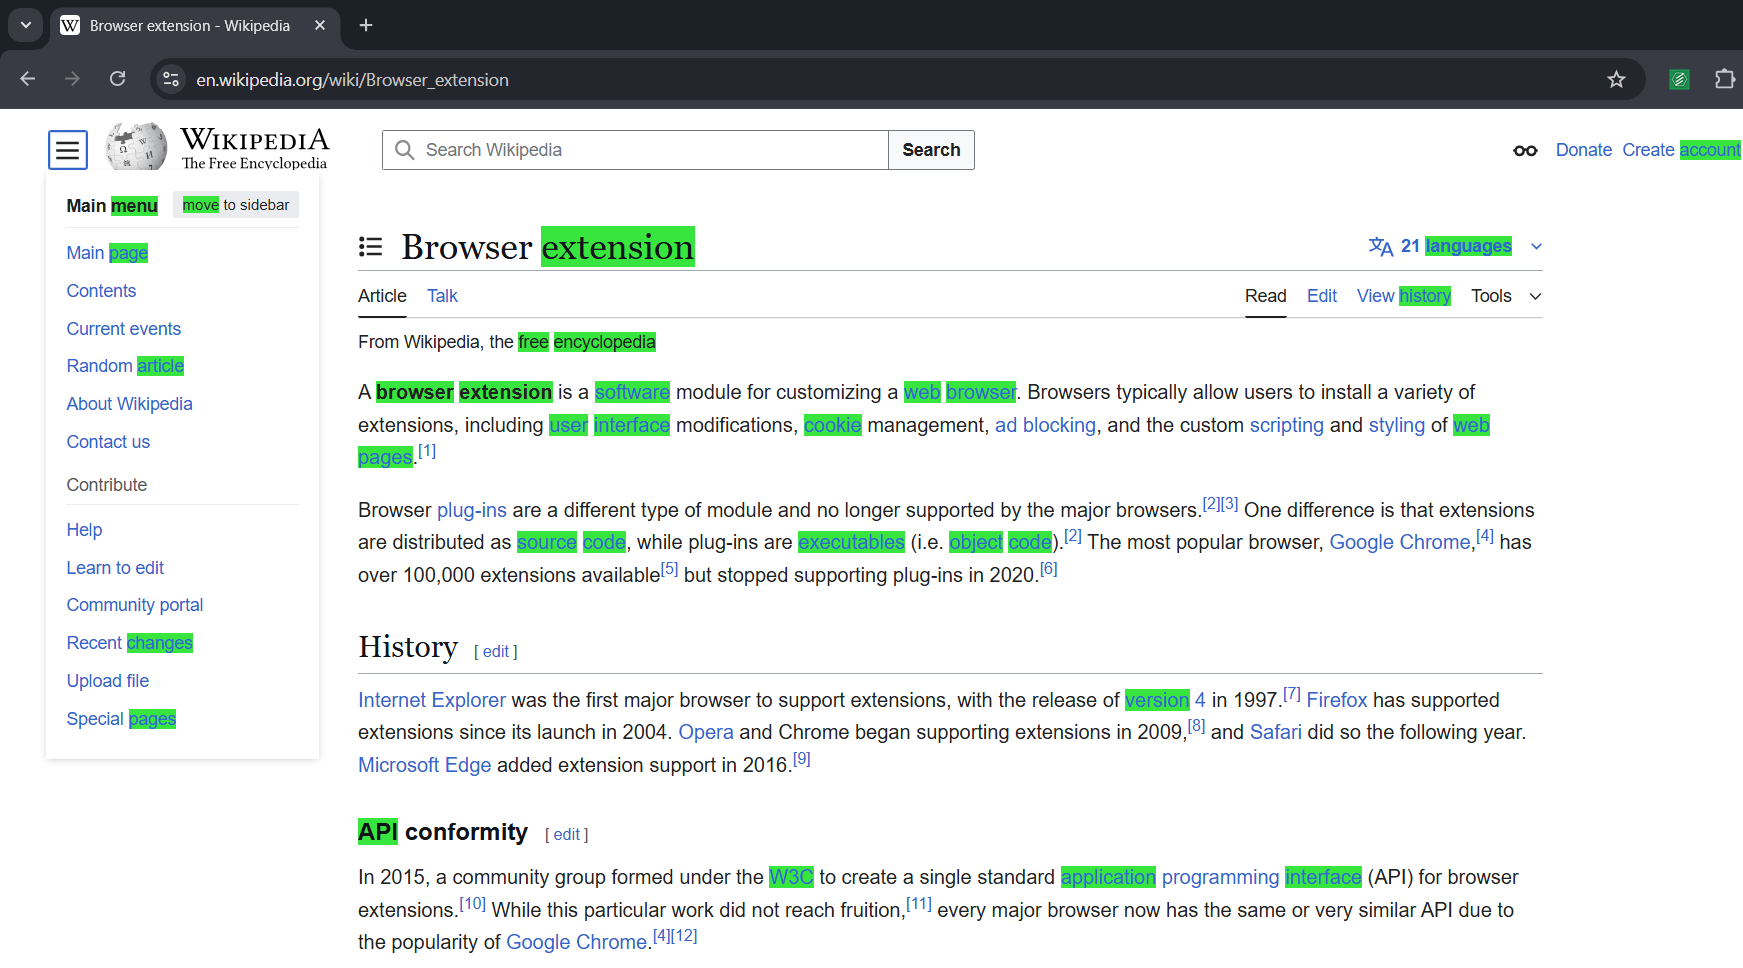Bookmark this page with the star icon

[x=1616, y=80]
